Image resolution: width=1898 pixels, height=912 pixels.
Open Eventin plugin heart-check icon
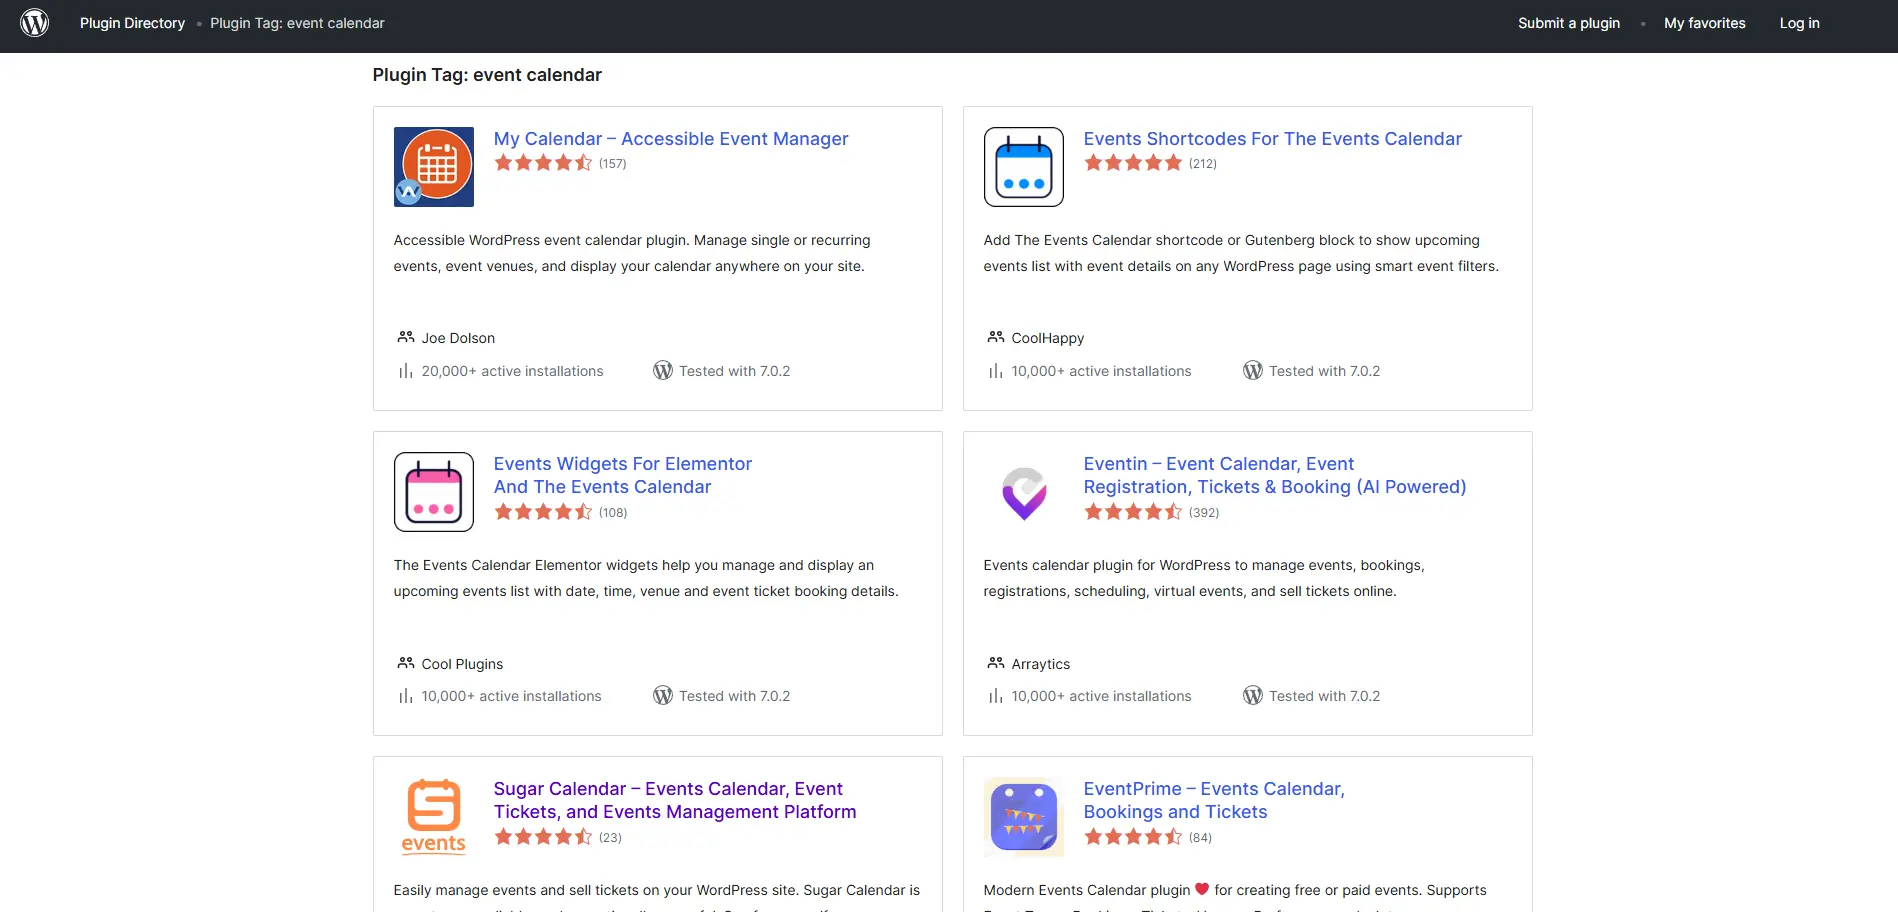1024,492
